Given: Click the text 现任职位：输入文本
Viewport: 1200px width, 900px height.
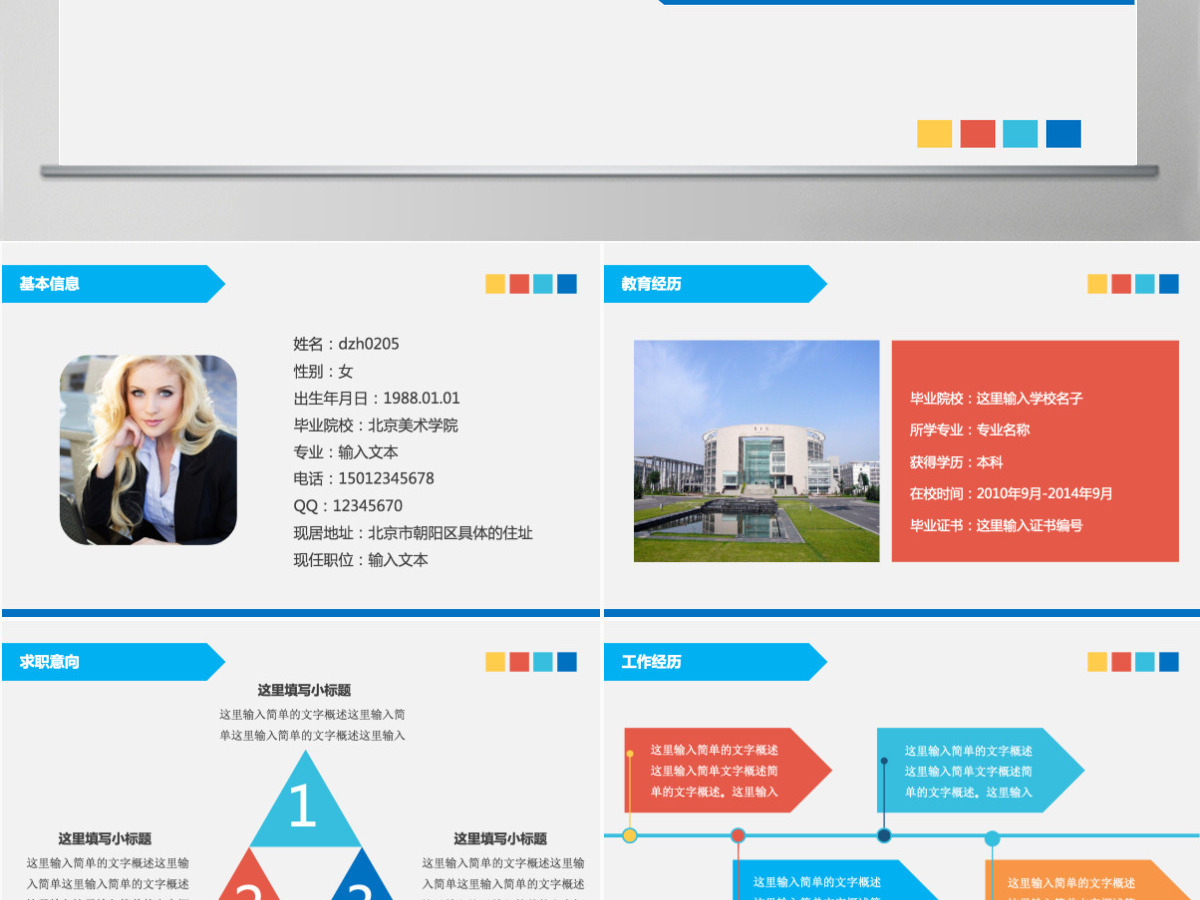Looking at the screenshot, I should coord(361,560).
